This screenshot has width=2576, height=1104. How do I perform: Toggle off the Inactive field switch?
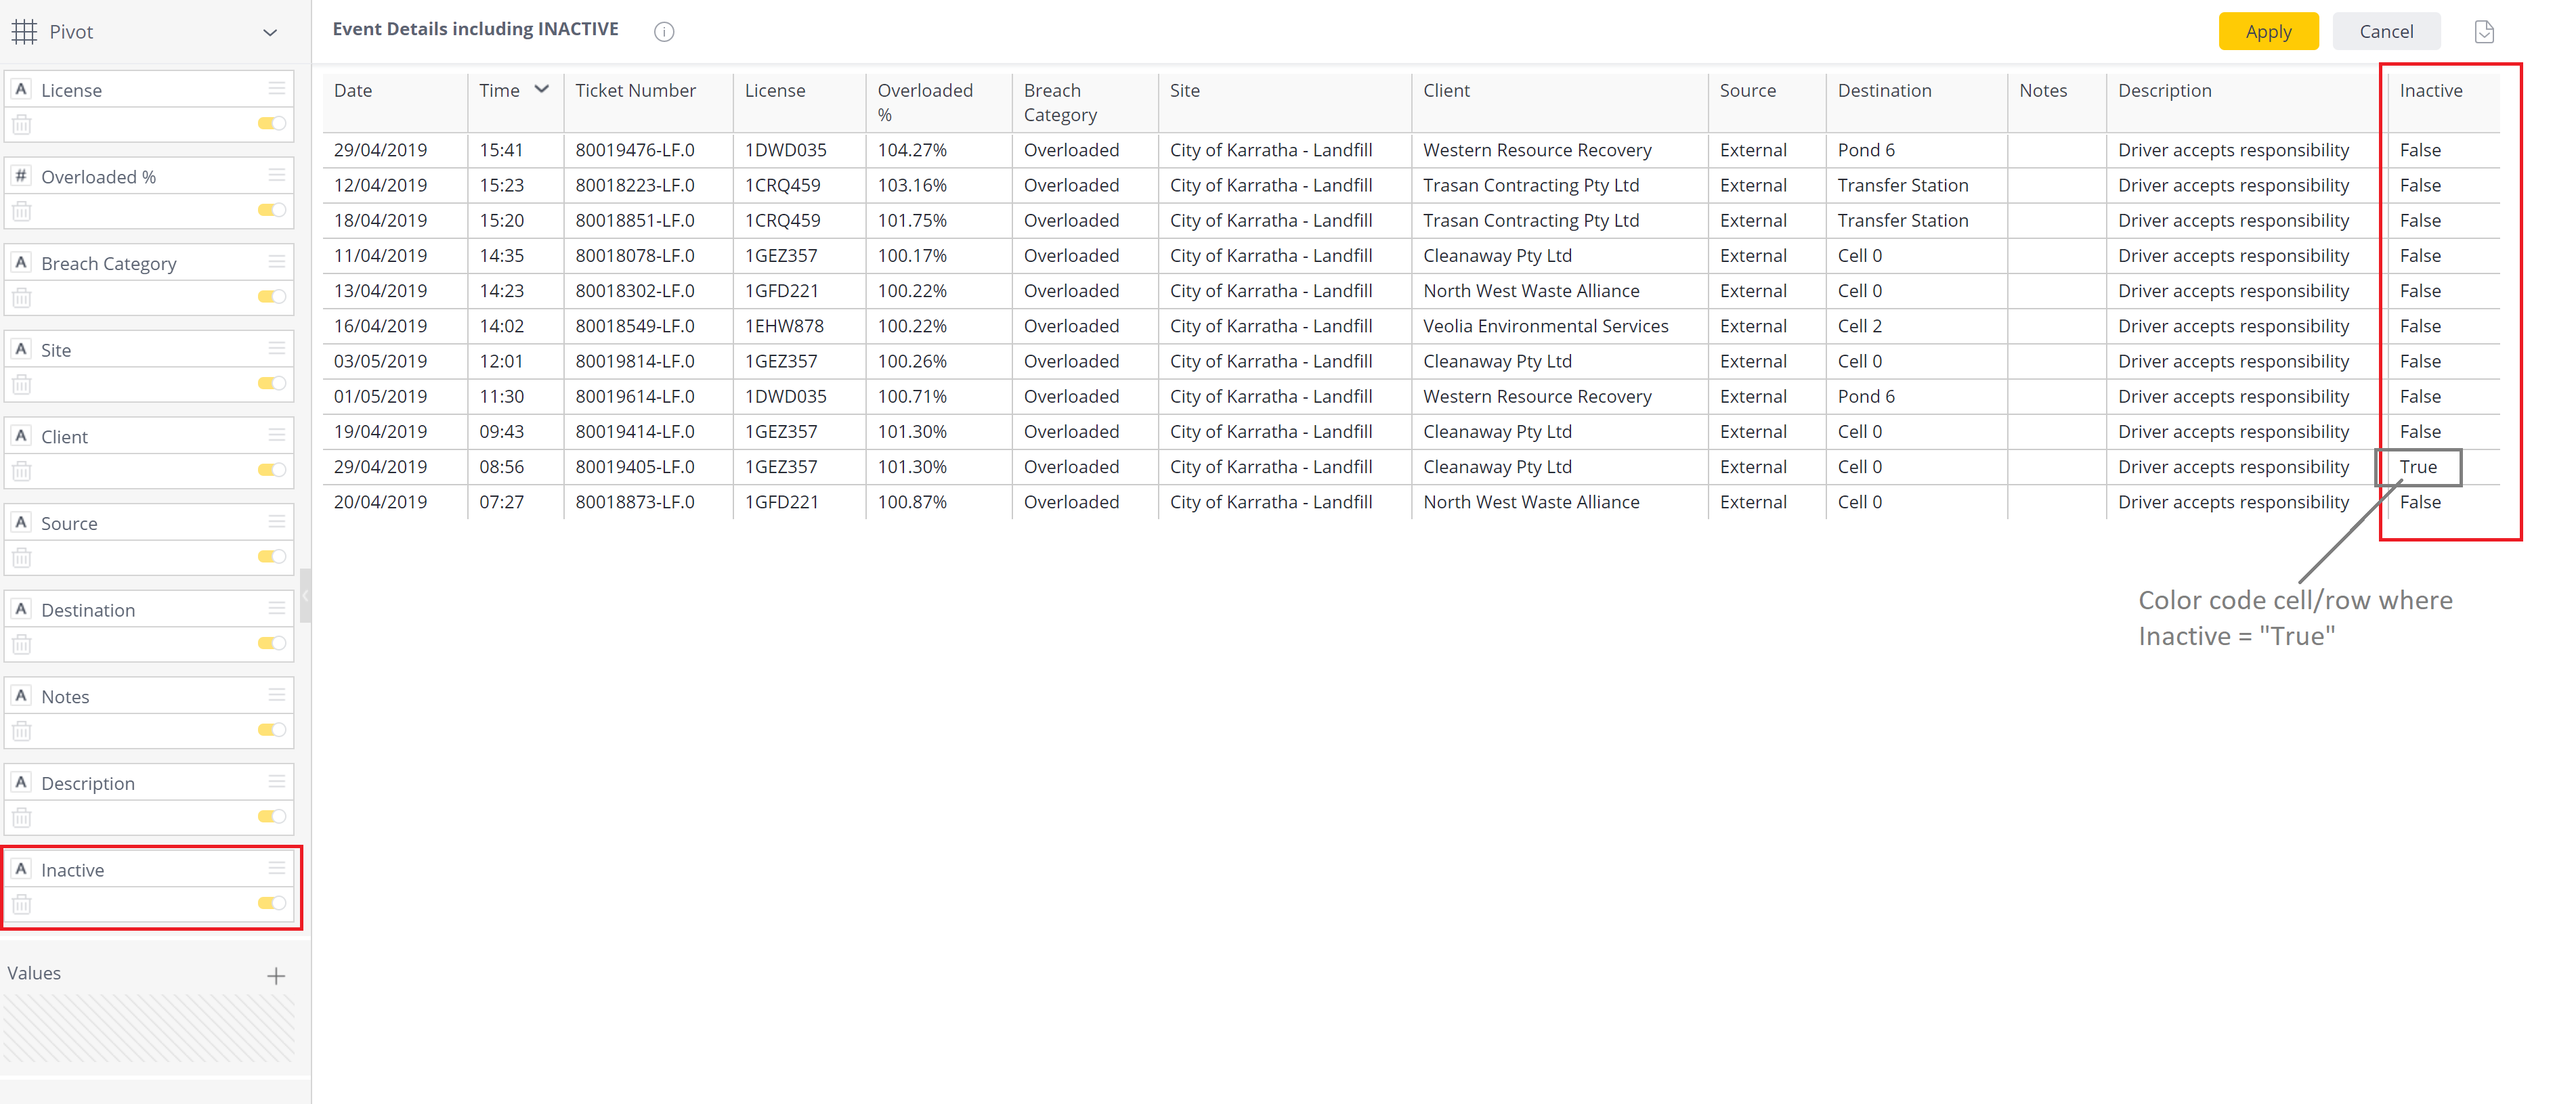tap(271, 903)
